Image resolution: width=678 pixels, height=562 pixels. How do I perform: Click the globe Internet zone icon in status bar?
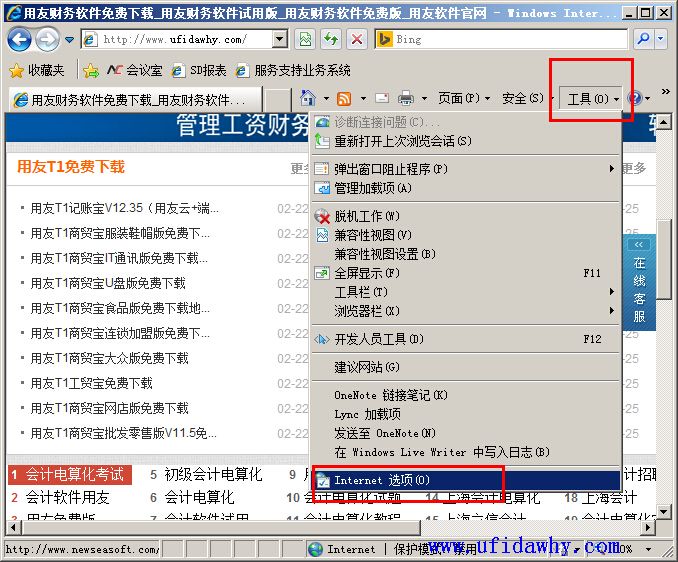(315, 549)
